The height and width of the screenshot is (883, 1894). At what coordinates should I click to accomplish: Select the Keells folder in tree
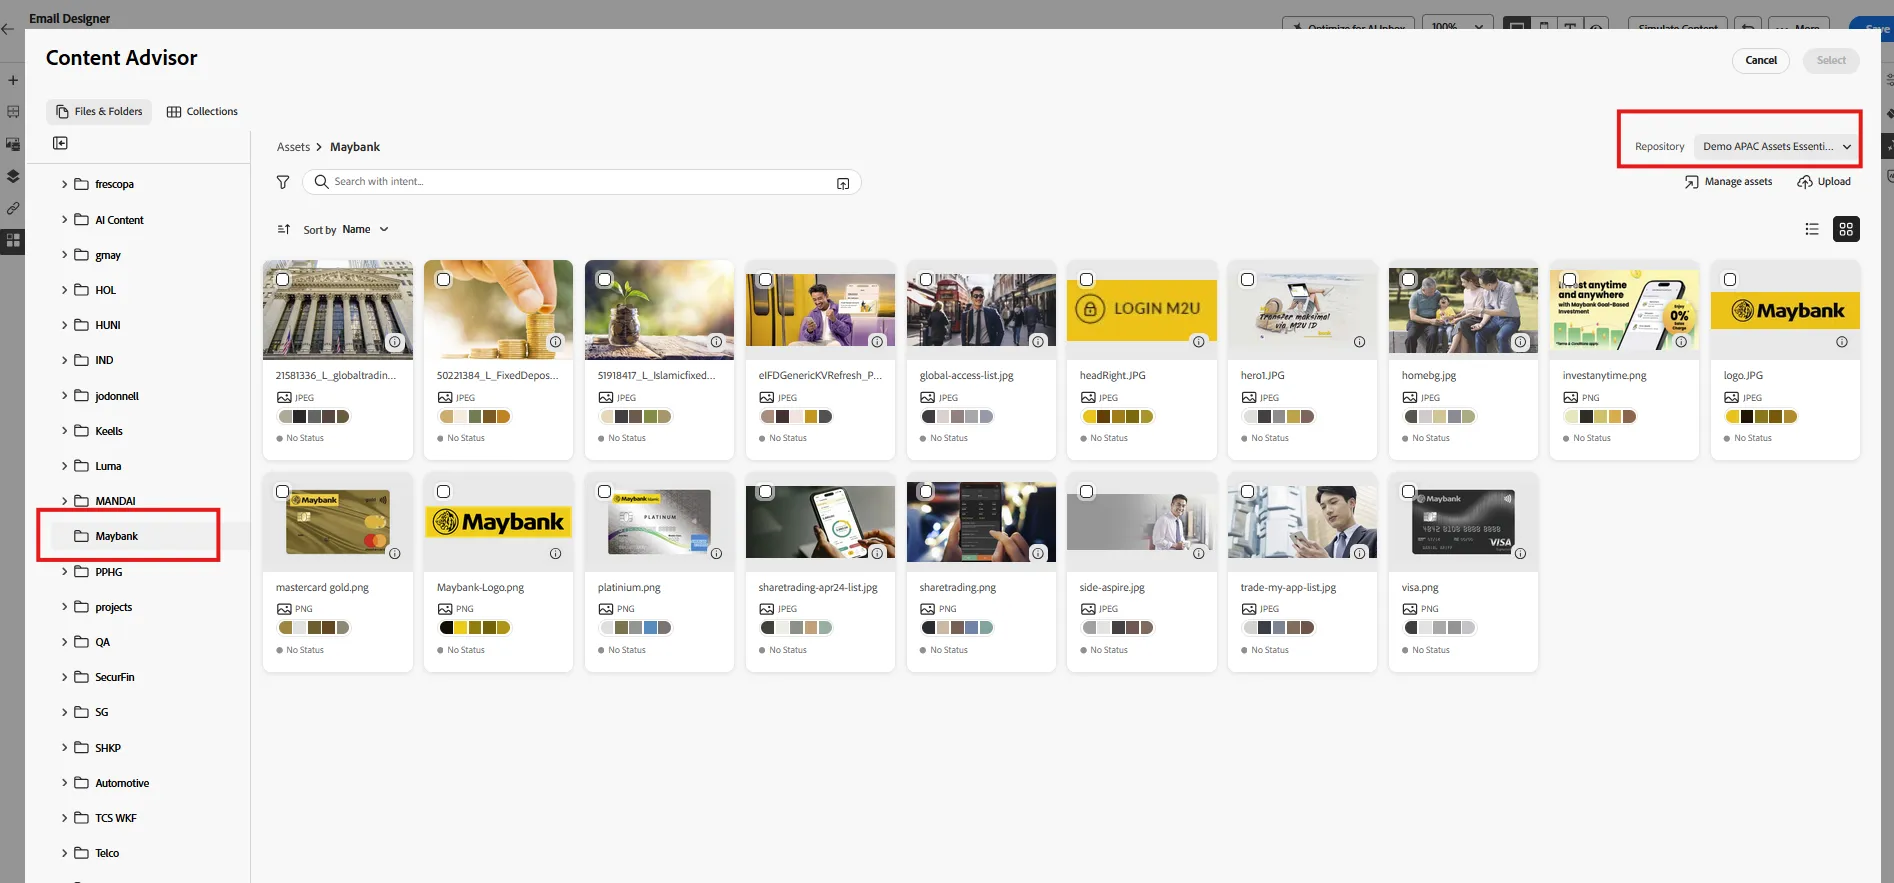[x=108, y=431]
